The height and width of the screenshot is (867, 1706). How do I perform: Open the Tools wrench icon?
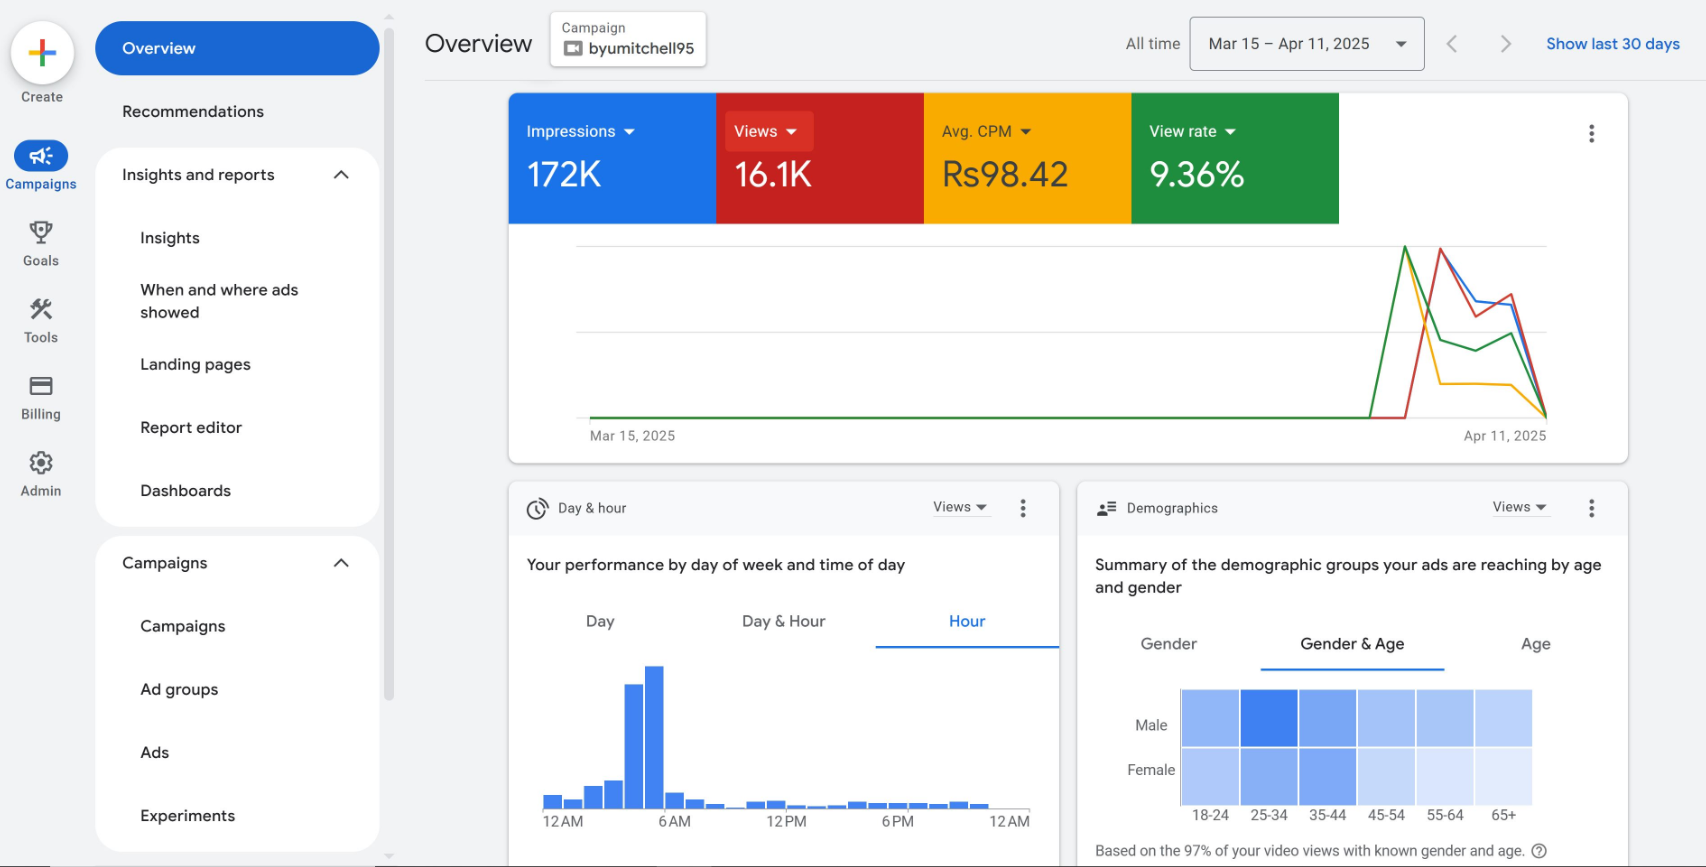tap(41, 310)
